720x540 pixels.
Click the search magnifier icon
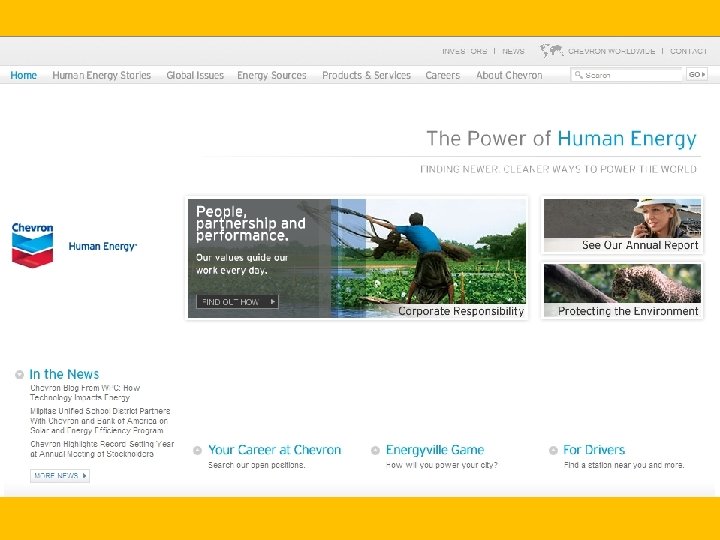click(579, 74)
